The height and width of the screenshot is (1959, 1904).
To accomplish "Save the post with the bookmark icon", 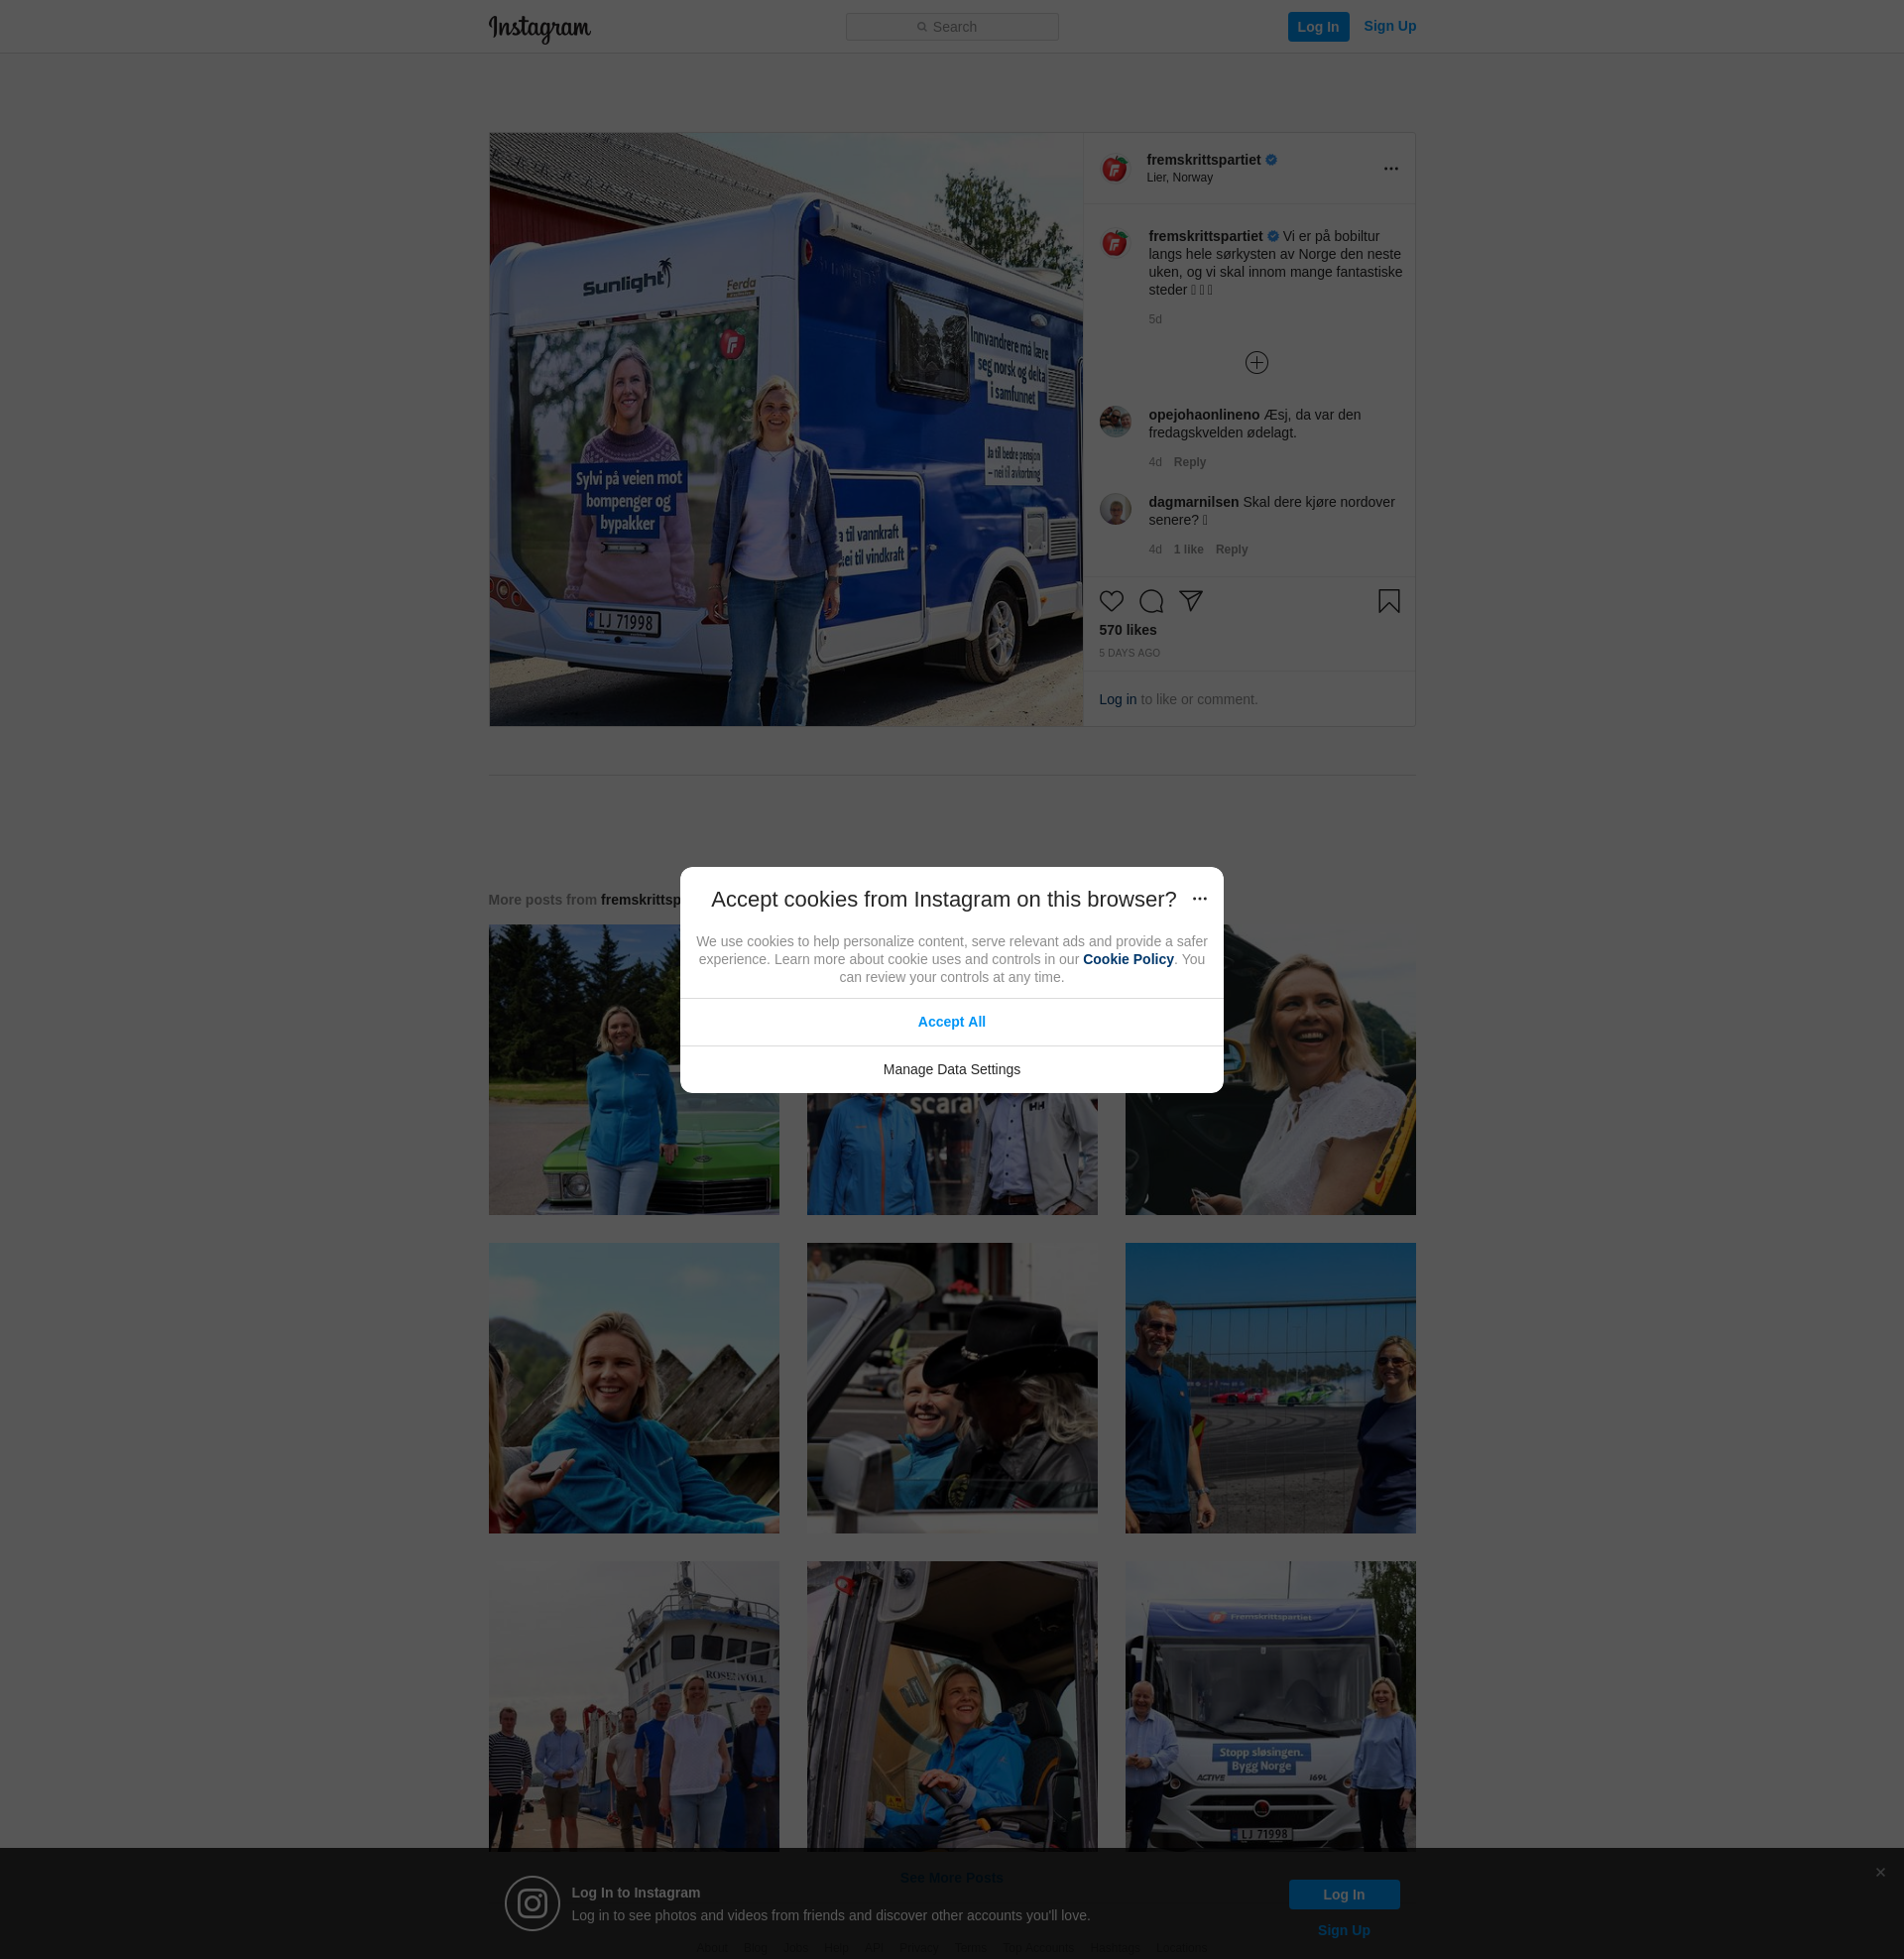I will coord(1388,601).
